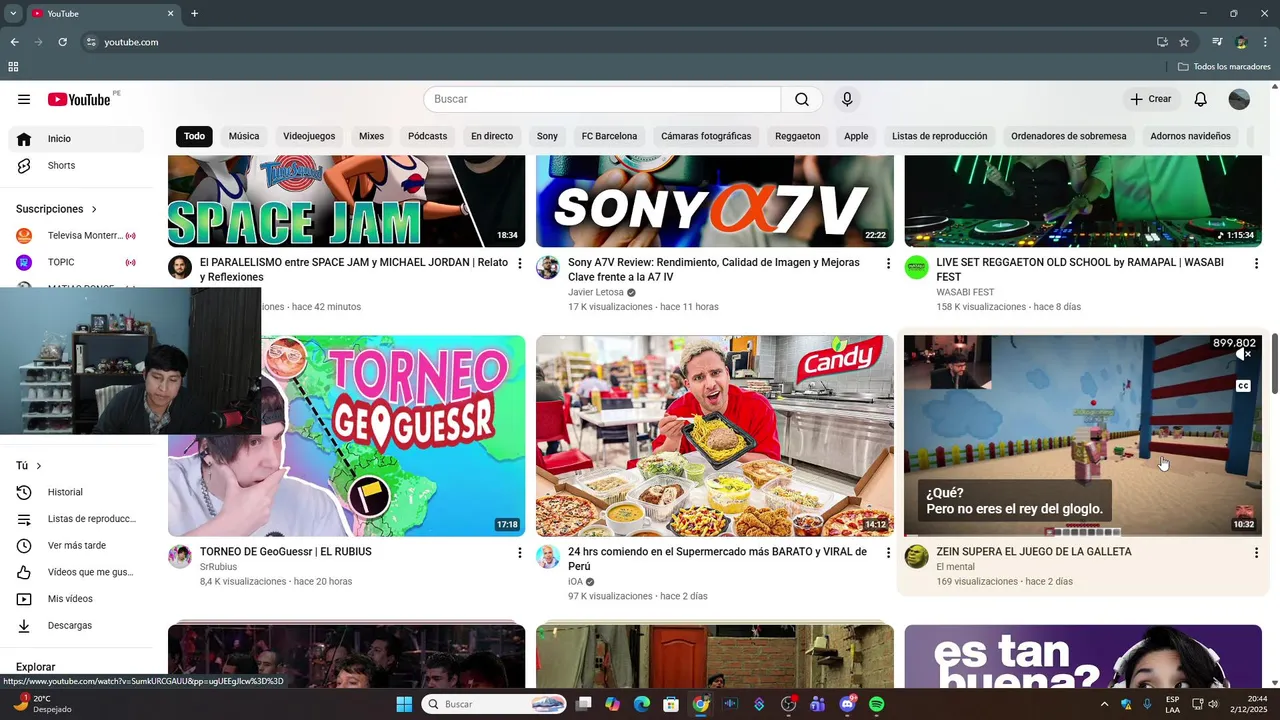Toggle CC subtitles on preview video
The width and height of the screenshot is (1280, 720).
pyautogui.click(x=1243, y=386)
